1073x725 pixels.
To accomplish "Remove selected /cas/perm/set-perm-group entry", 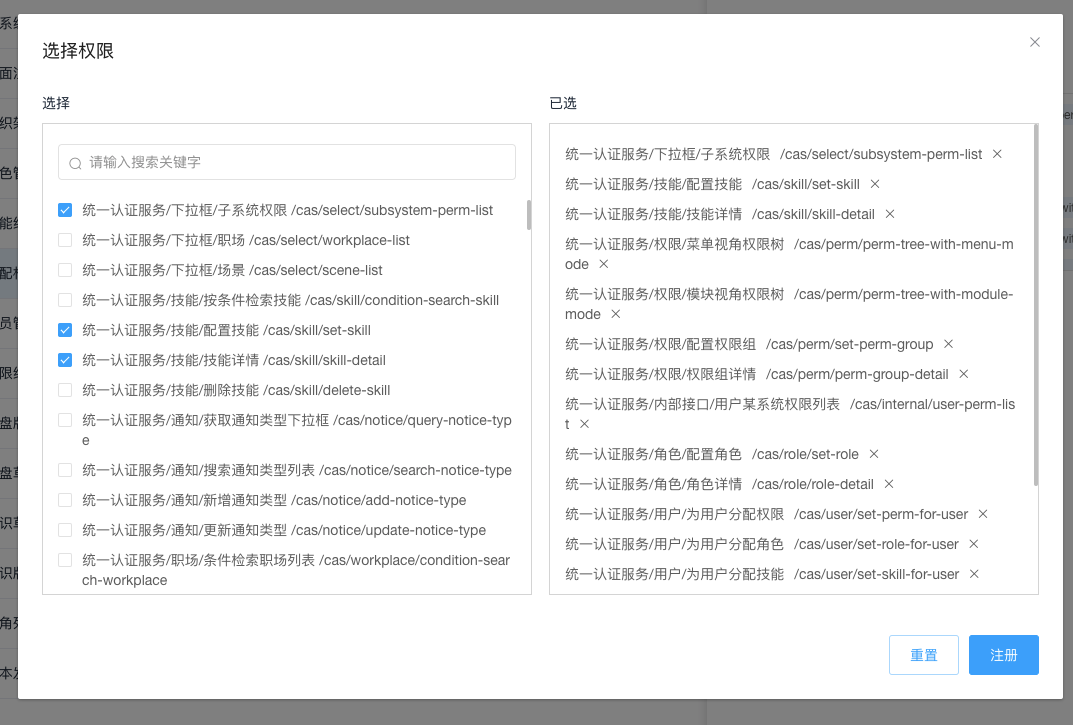I will (948, 344).
